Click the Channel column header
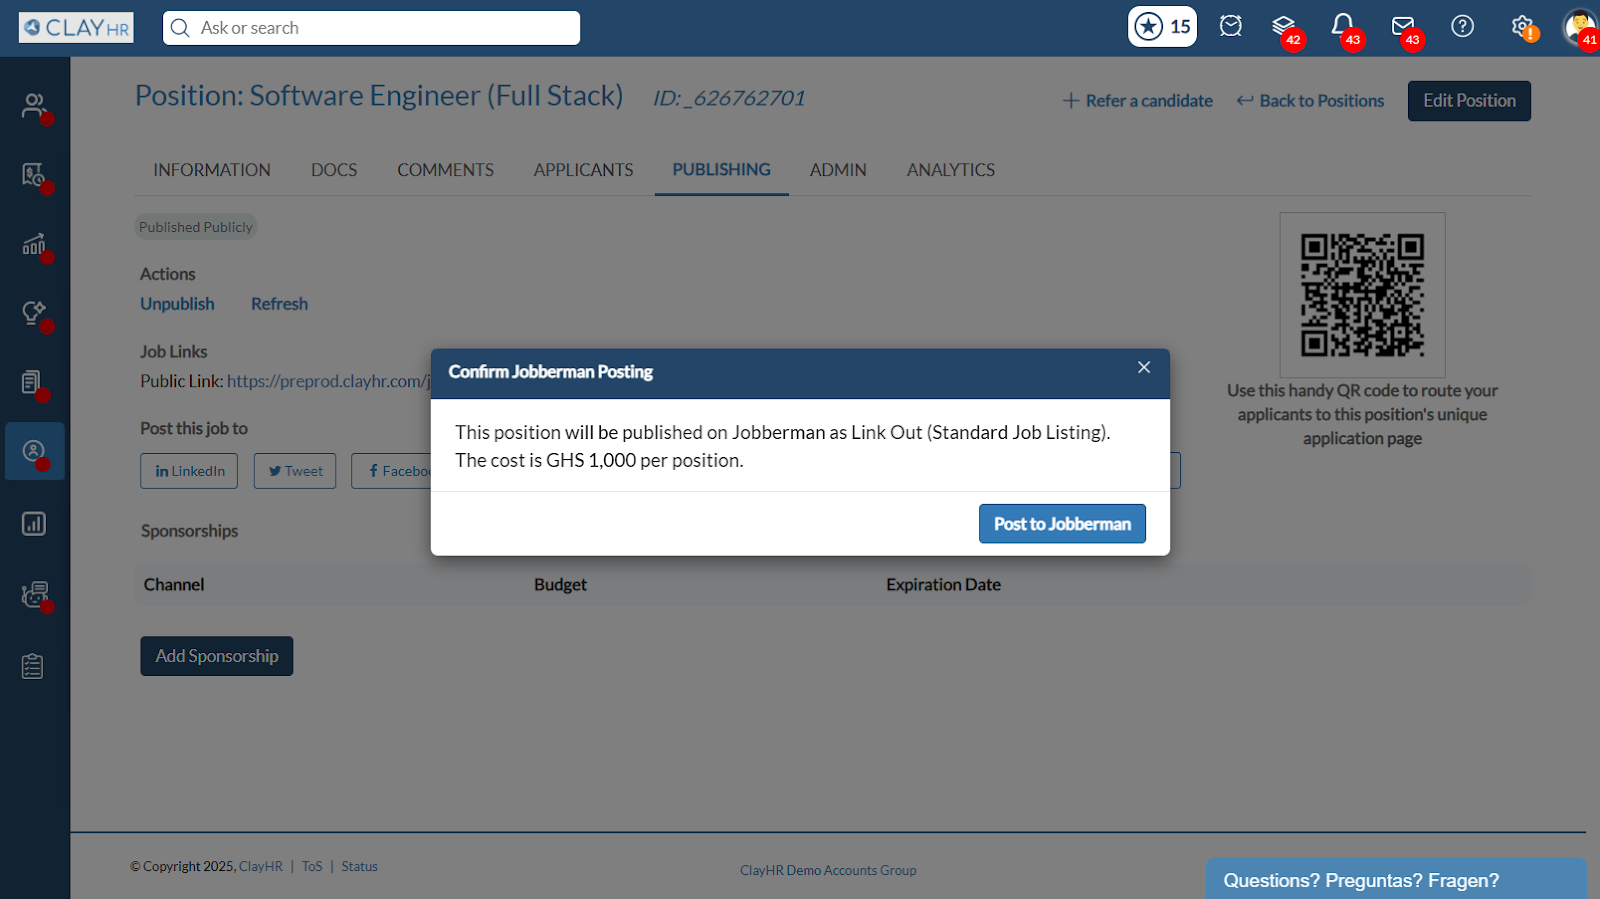The height and width of the screenshot is (899, 1600). click(x=174, y=585)
